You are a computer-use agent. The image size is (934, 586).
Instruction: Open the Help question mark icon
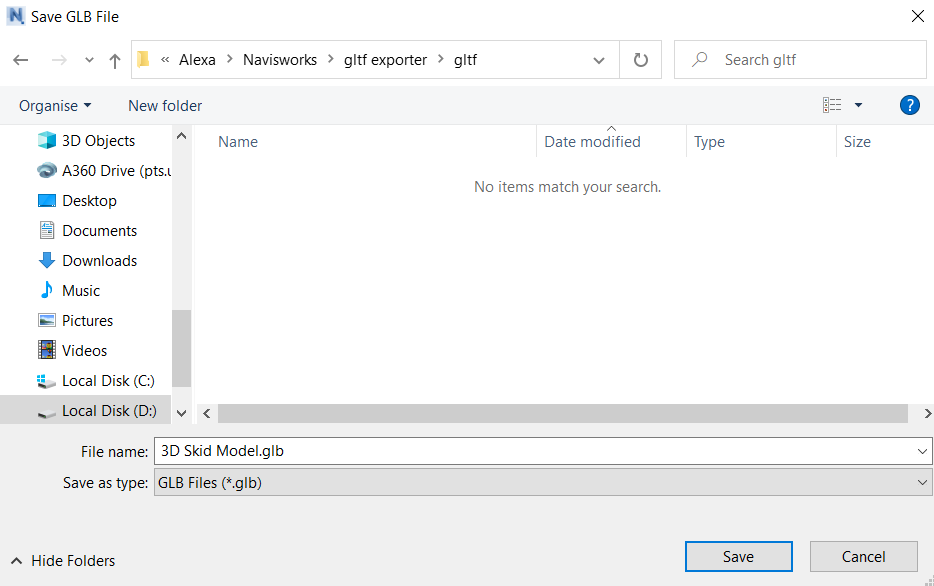909,105
